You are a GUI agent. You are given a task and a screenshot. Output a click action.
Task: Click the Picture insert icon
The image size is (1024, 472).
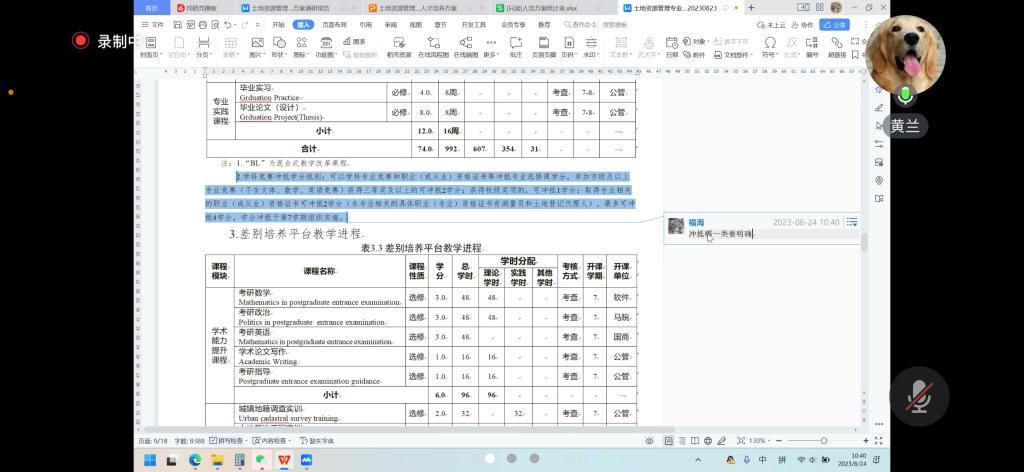pyautogui.click(x=257, y=43)
